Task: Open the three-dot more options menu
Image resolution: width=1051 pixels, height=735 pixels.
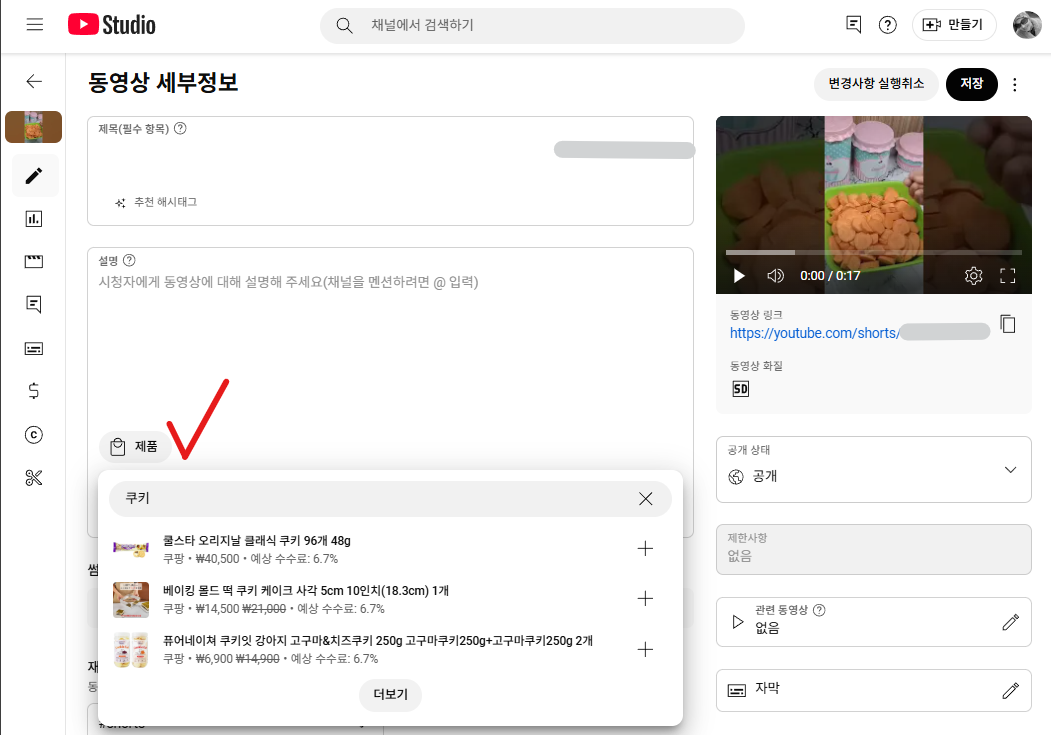Action: click(x=1015, y=84)
